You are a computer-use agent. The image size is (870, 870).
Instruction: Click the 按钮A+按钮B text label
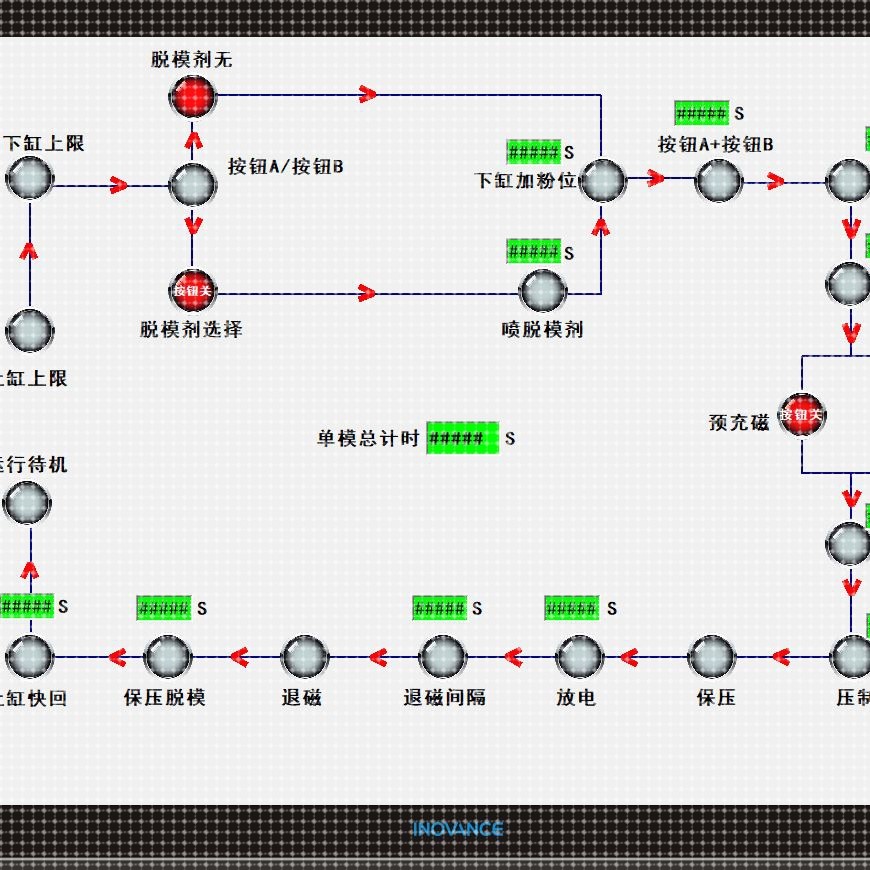click(715, 144)
